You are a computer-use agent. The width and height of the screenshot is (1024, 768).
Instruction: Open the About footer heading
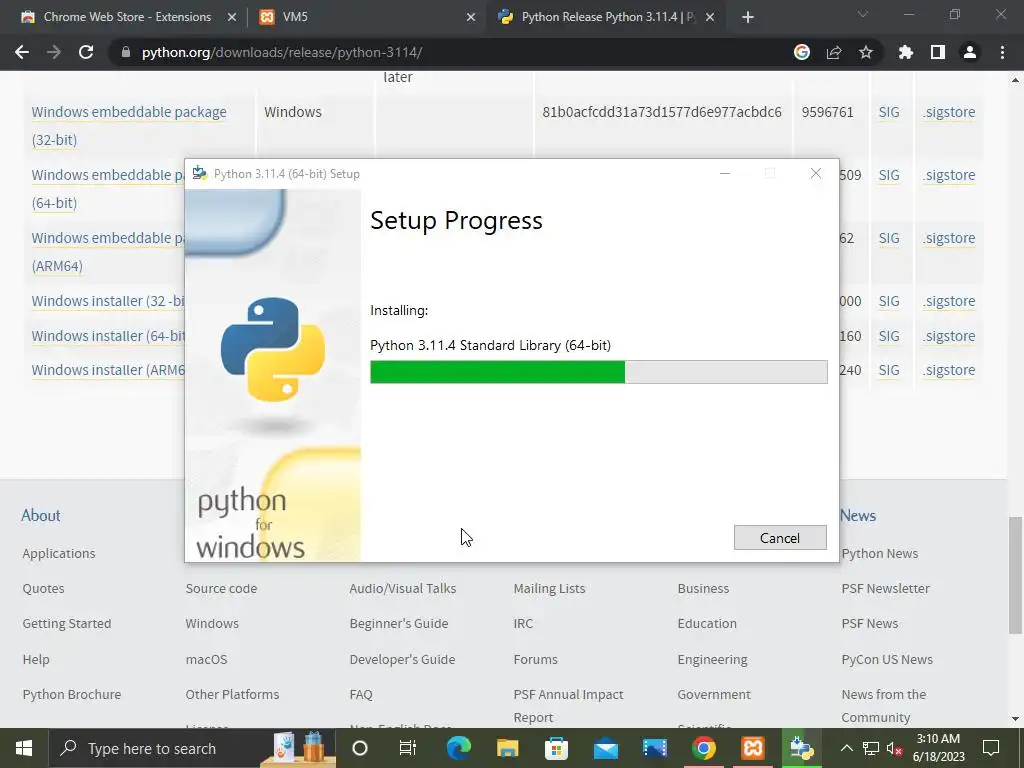[40, 515]
